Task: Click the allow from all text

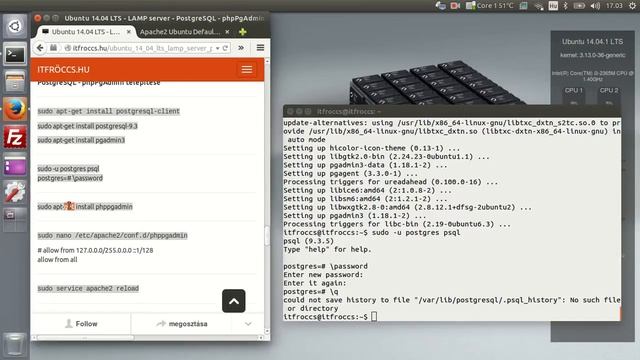Action: click(57, 260)
